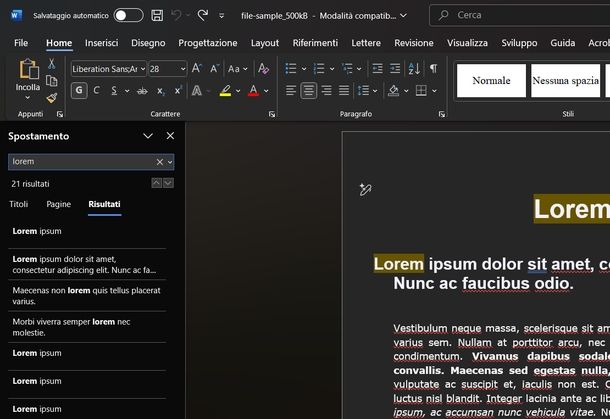
Task: Click the show paragraph marks icon
Action: coord(433,68)
